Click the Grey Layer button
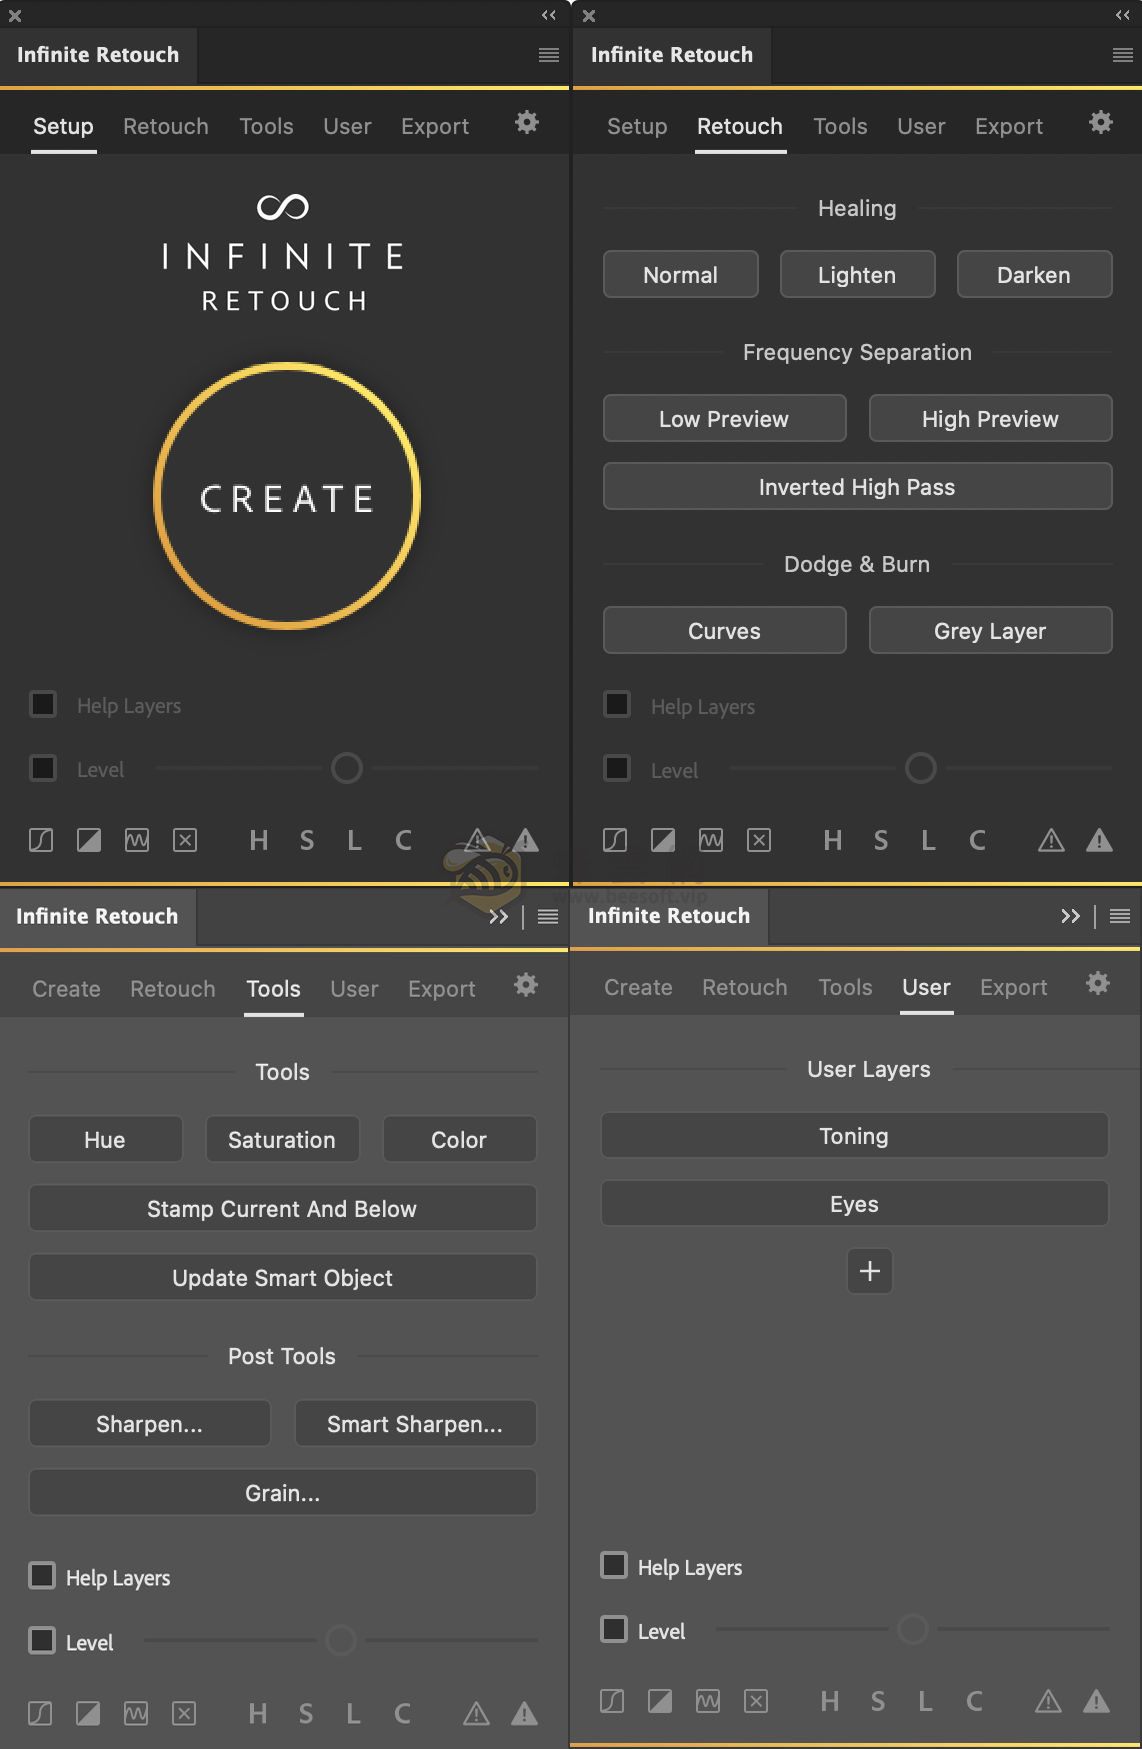This screenshot has height=1749, width=1142. pyautogui.click(x=990, y=630)
